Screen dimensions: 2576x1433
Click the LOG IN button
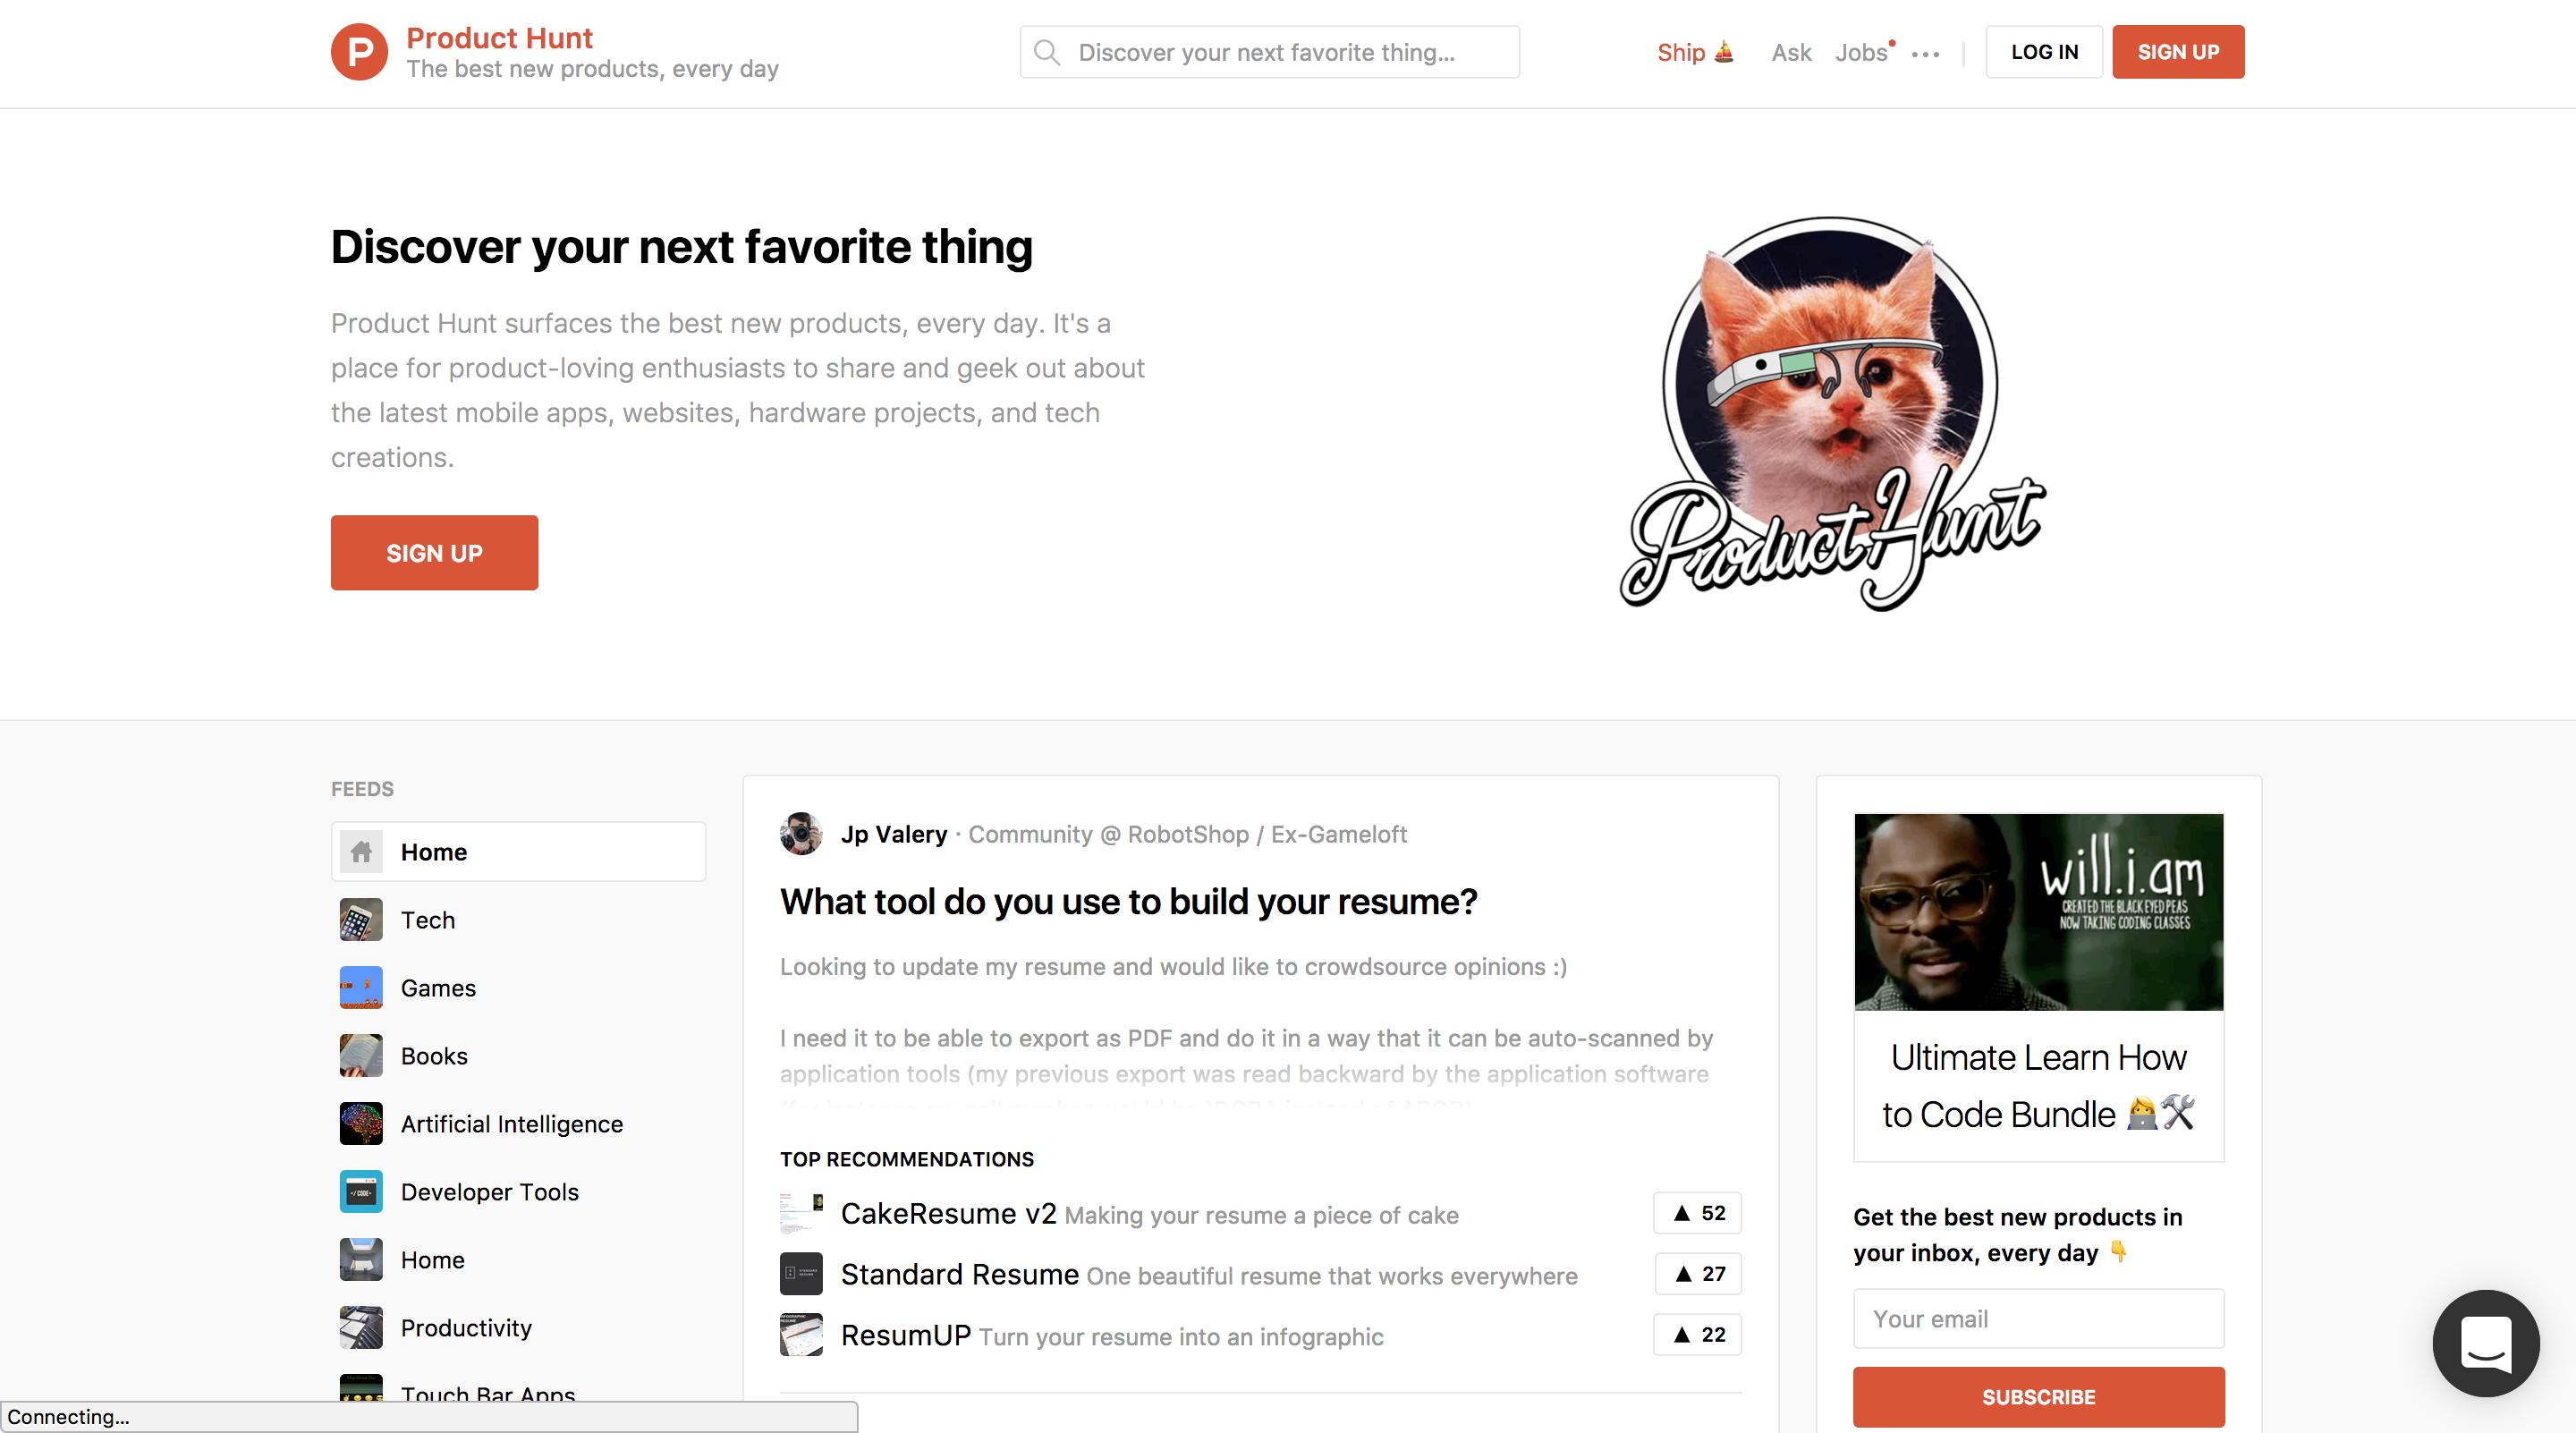[2044, 52]
